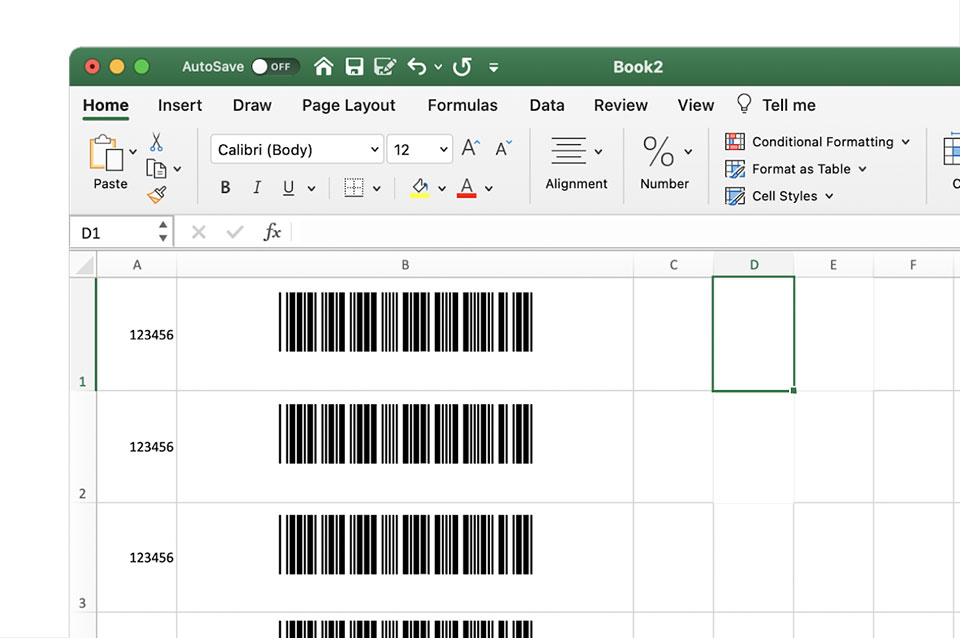Image resolution: width=960 pixels, height=638 pixels.
Task: Select row 2 header
Action: (x=83, y=447)
